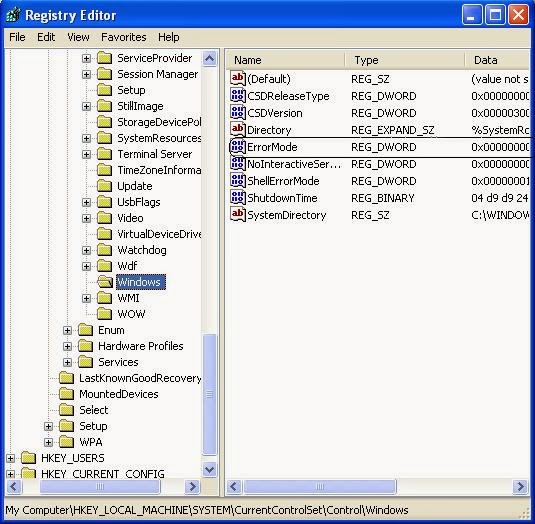Image resolution: width=535 pixels, height=524 pixels.
Task: Select the TimeZoneInformation key label
Action: coord(159,170)
